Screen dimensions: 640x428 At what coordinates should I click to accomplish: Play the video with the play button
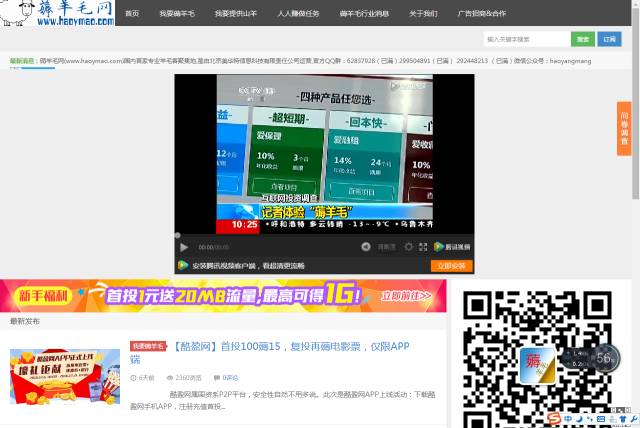184,247
